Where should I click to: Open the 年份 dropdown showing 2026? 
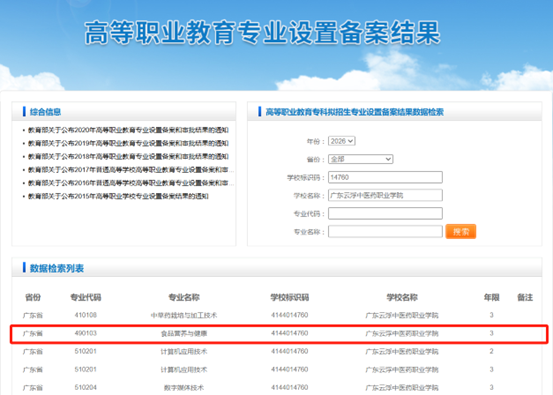341,141
